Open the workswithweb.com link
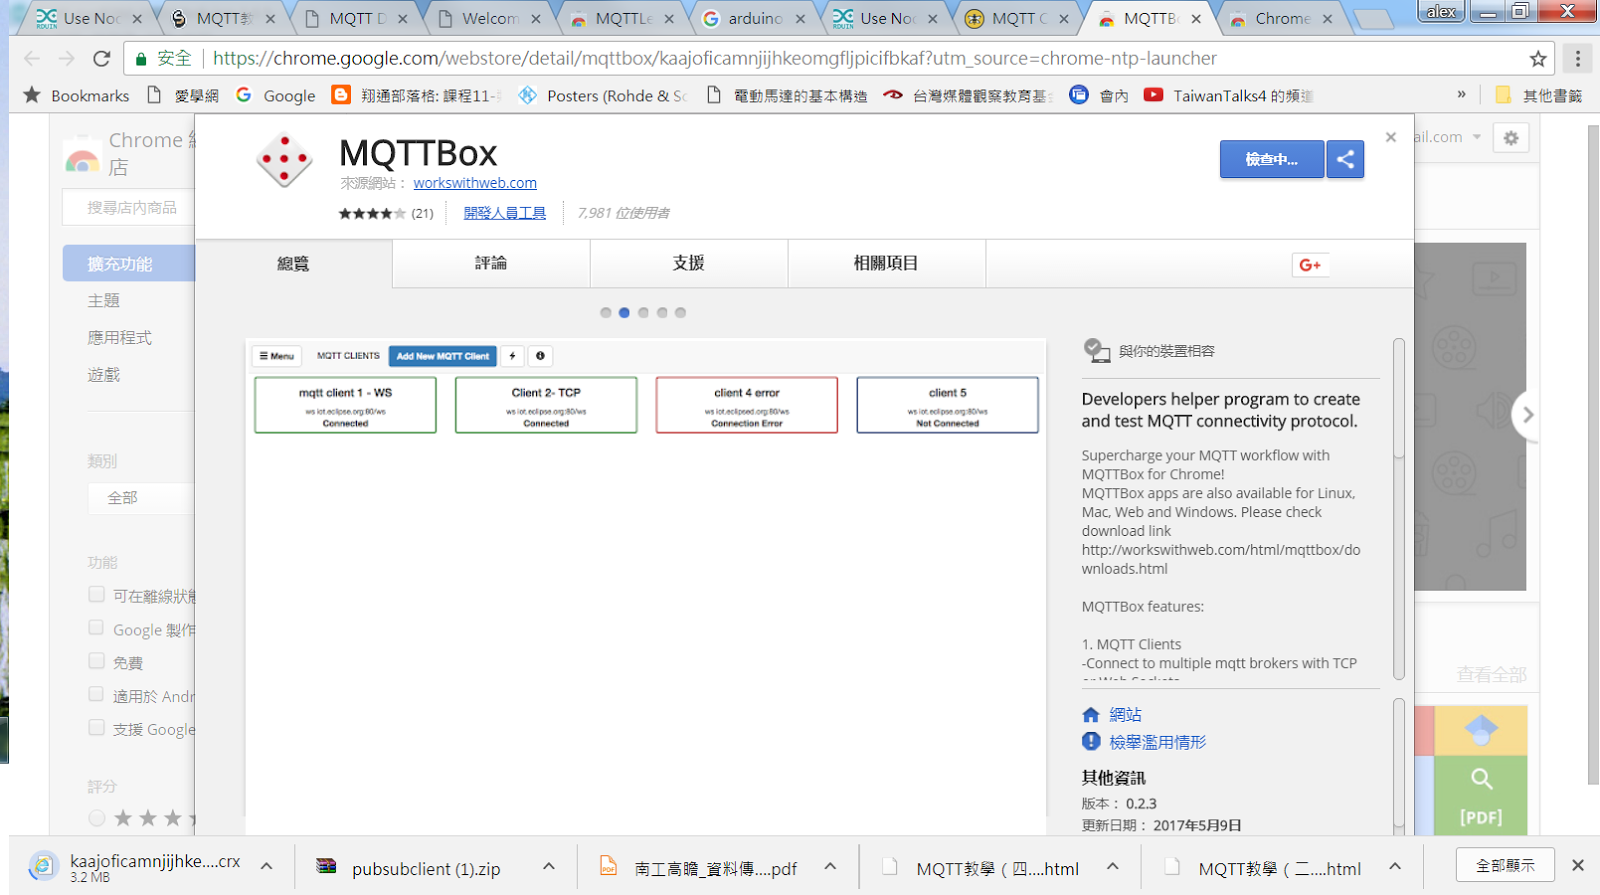 pos(475,183)
